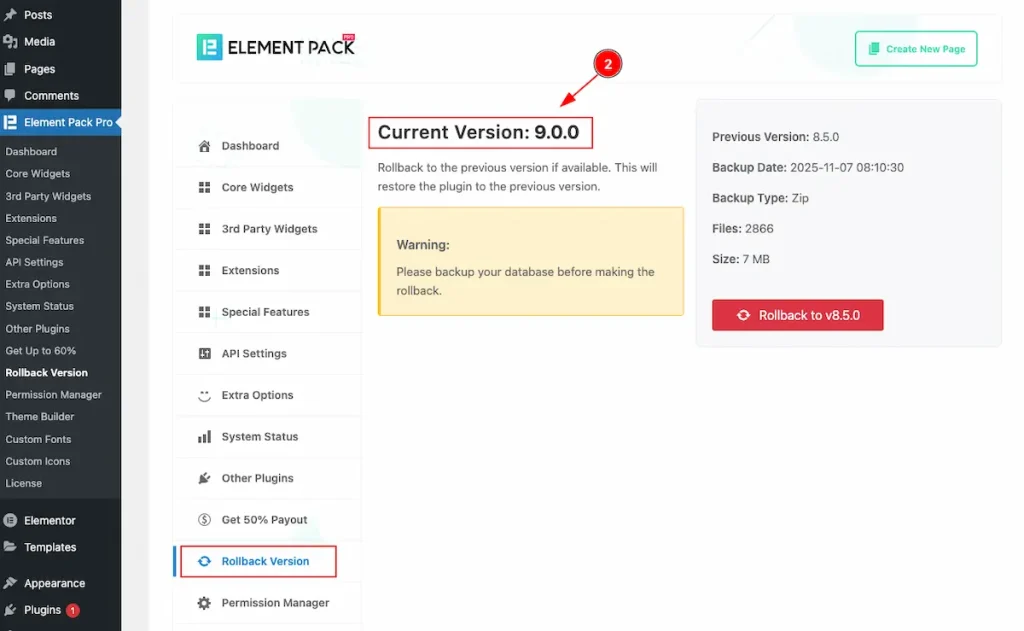This screenshot has height=631, width=1024.
Task: Expand the Element Pack Pro sidebar menu arrow
Action: [116, 122]
